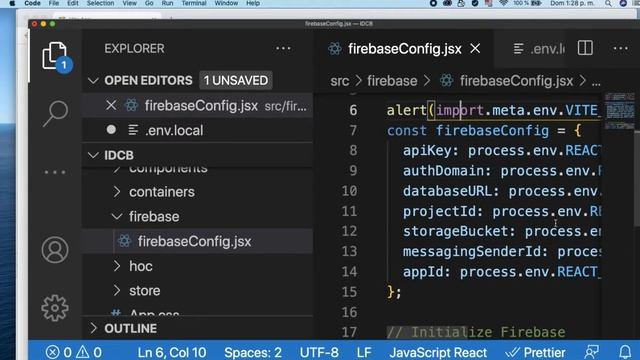Click the Window menu
640x360 pixels.
pos(226,3)
